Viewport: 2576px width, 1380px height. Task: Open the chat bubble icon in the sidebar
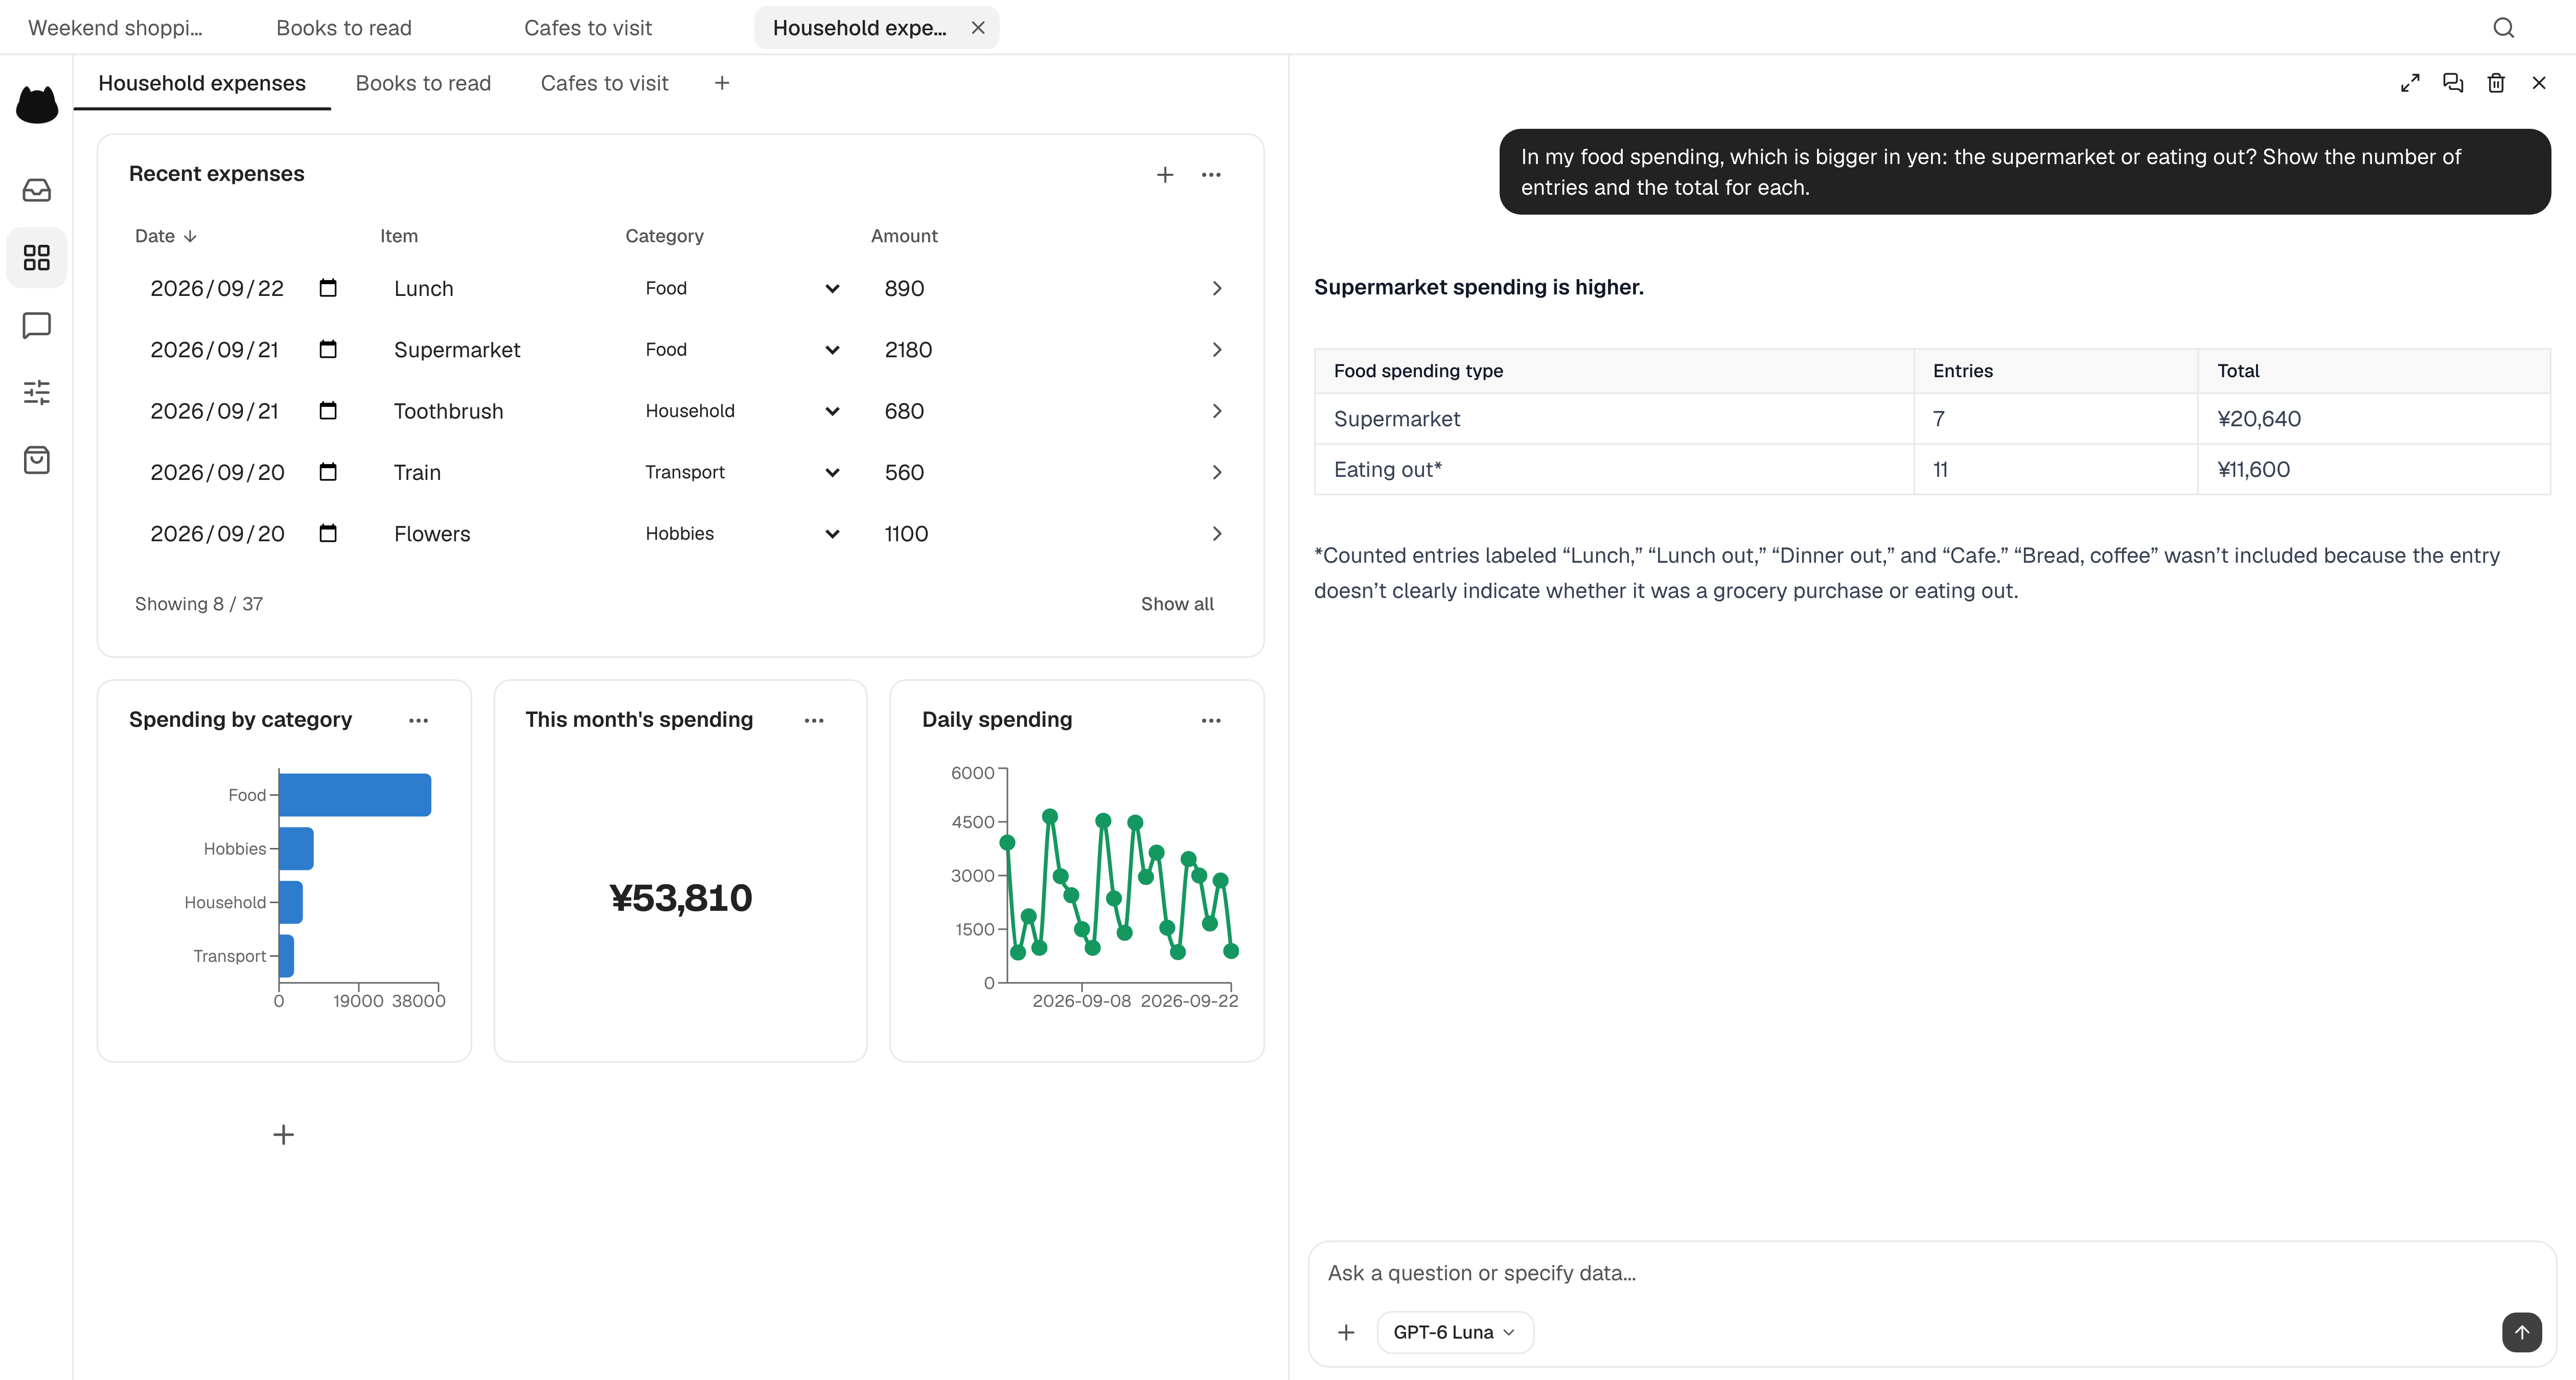[x=37, y=325]
